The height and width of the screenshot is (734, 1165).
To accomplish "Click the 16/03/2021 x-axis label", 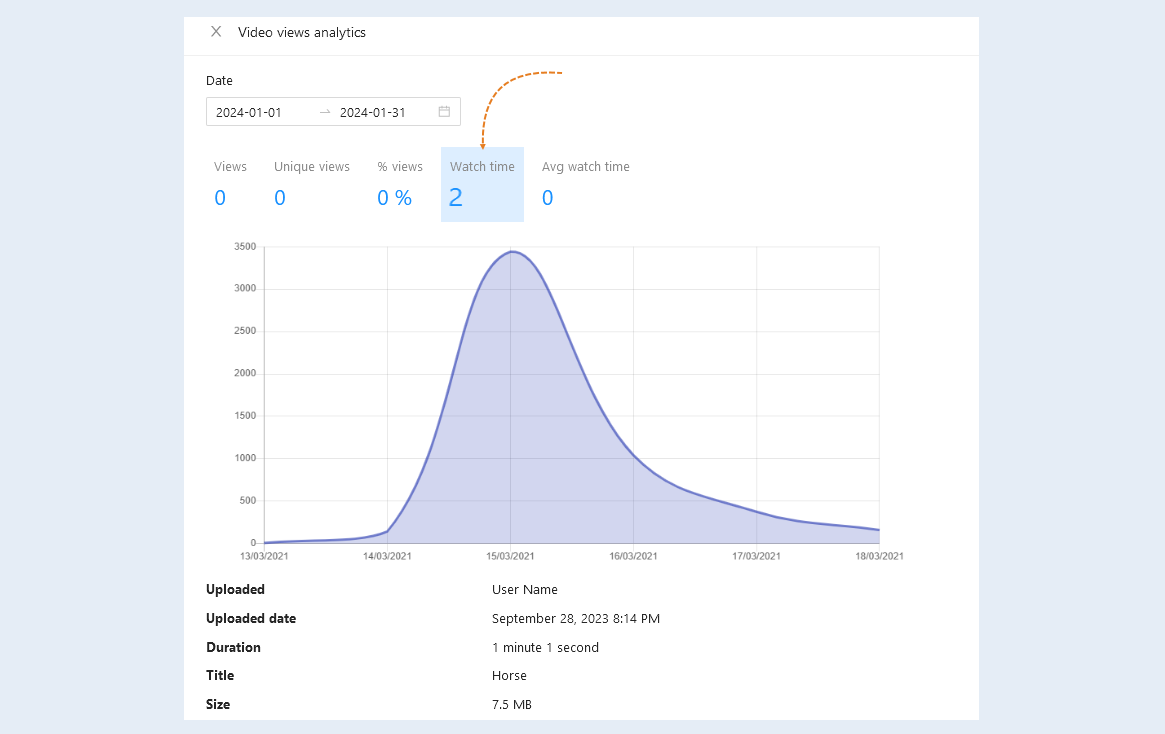I will pyautogui.click(x=633, y=556).
